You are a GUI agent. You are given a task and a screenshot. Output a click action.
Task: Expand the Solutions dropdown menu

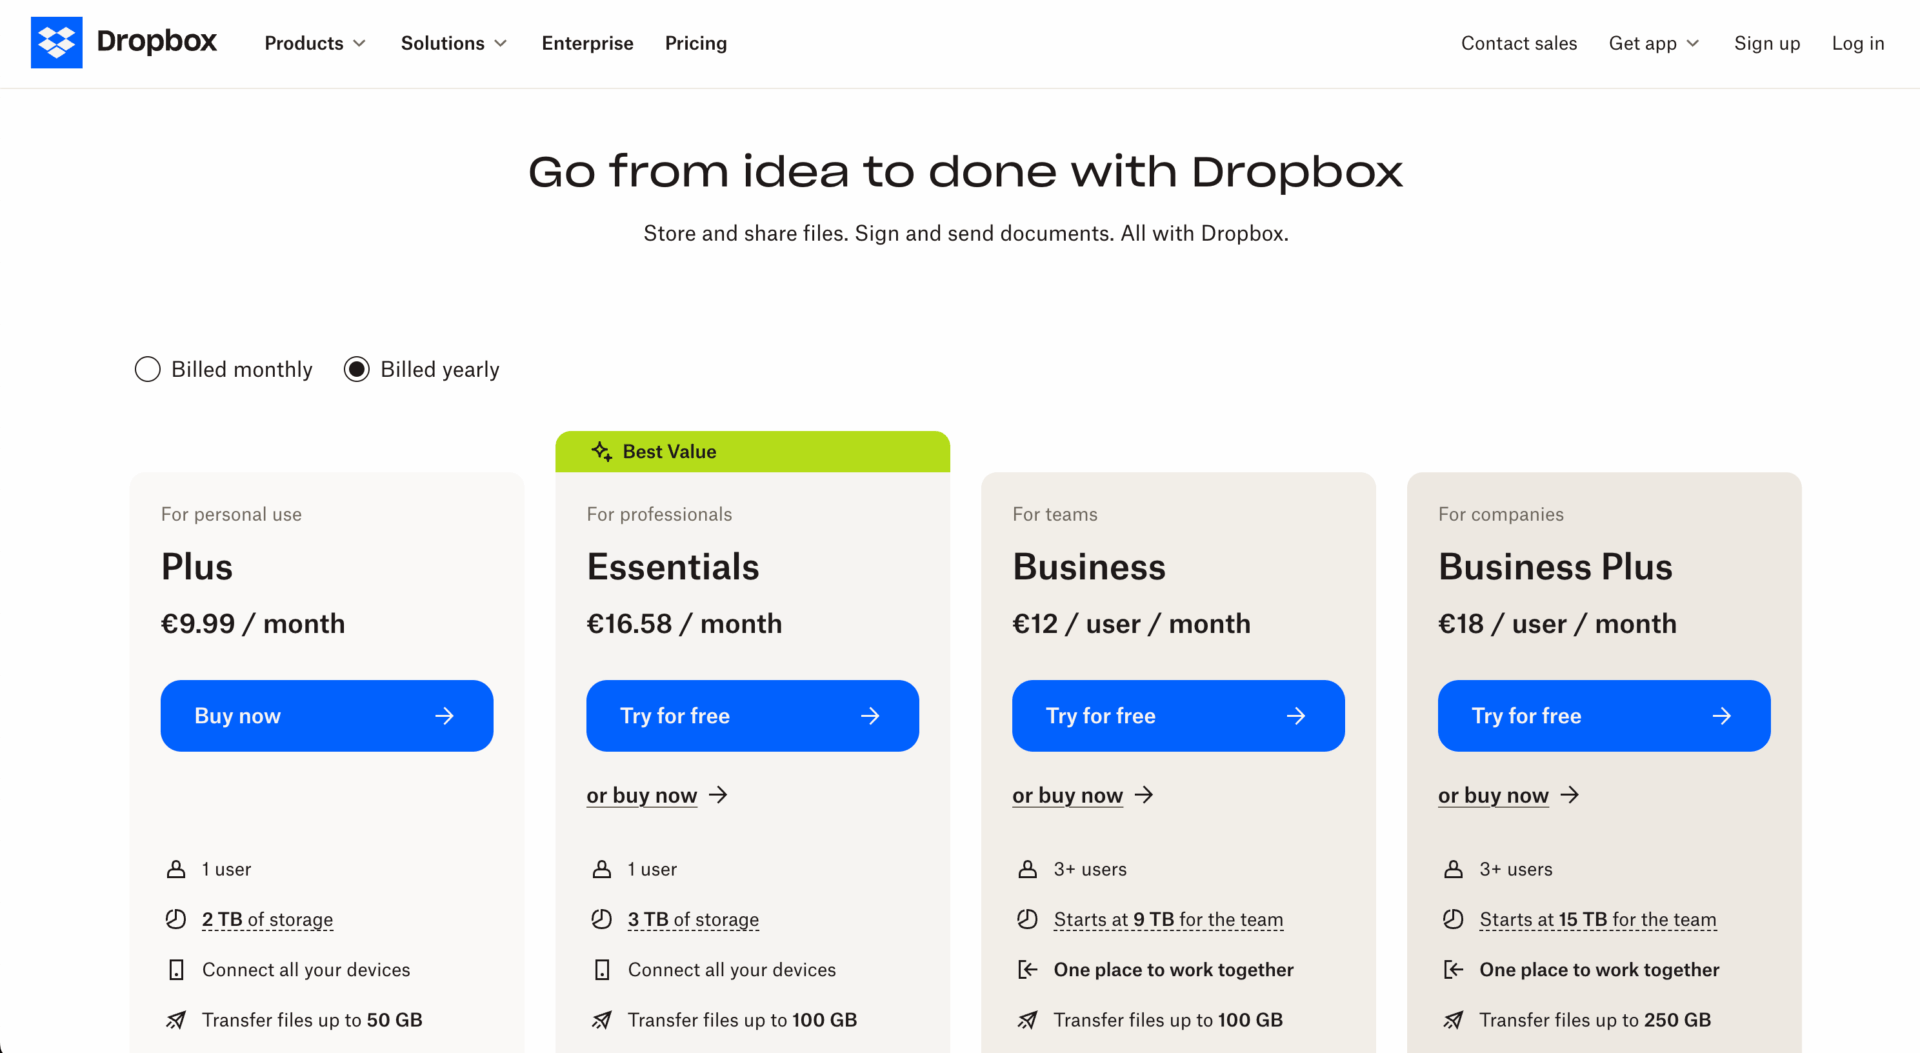click(454, 43)
